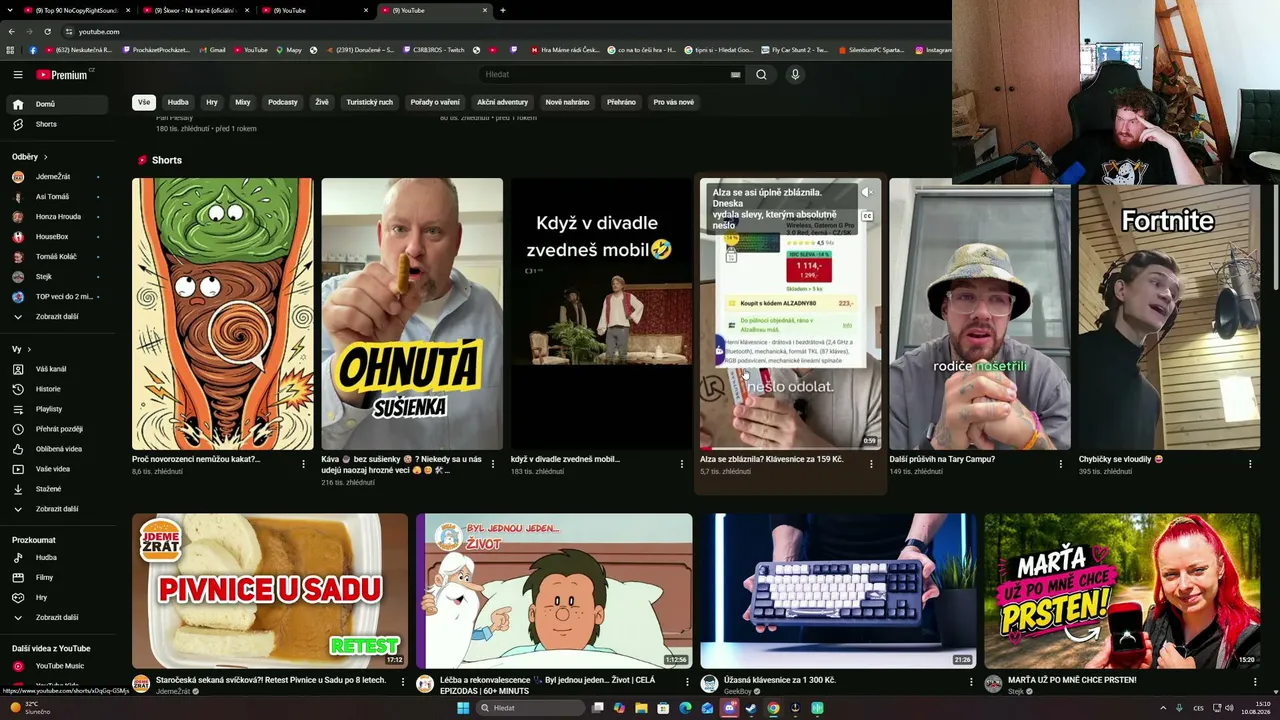
Task: Reload the page in browser
Action: pyautogui.click(x=47, y=31)
